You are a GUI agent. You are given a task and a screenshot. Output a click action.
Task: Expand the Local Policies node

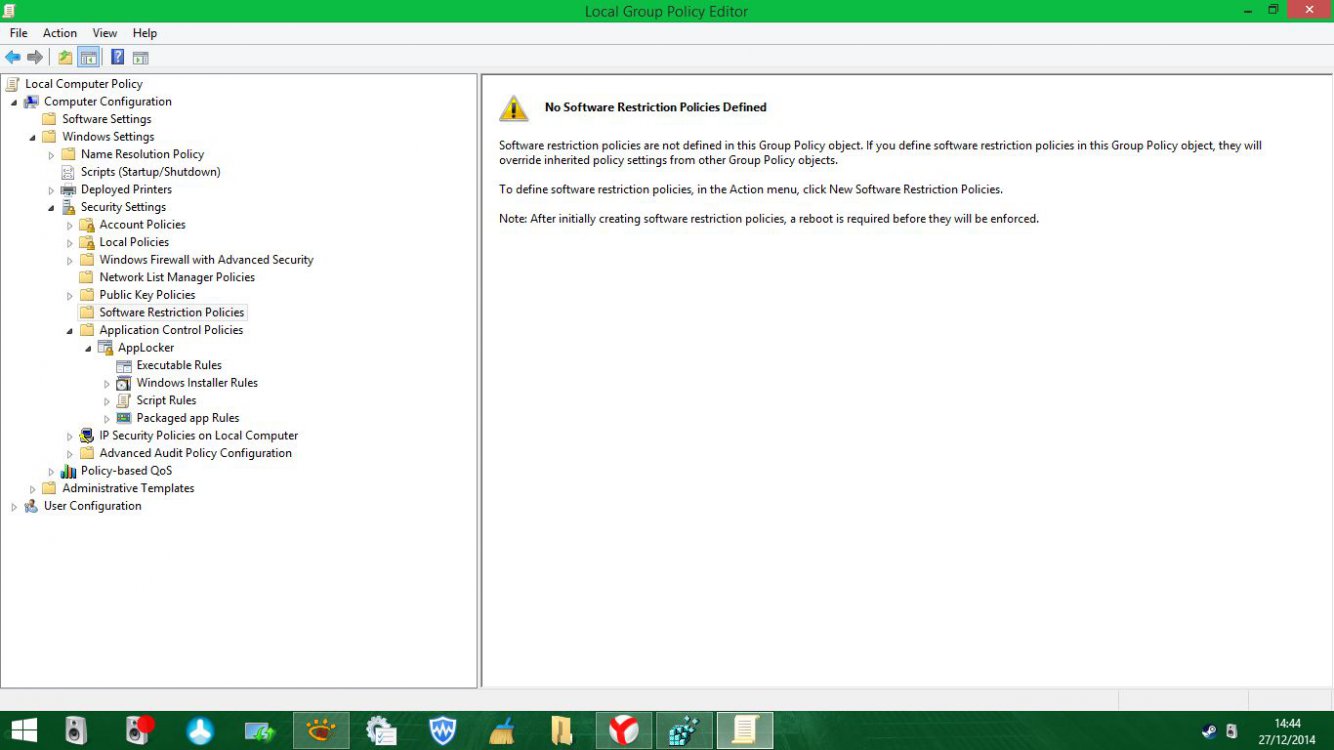[x=70, y=243]
